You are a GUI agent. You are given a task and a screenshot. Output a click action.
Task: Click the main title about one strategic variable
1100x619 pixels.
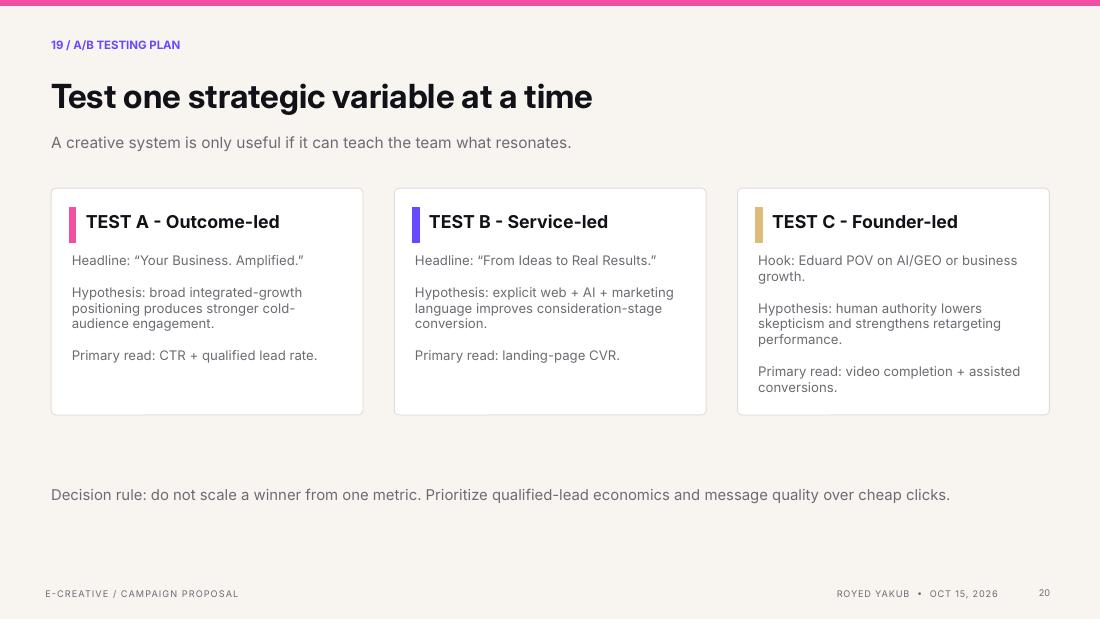coord(321,97)
